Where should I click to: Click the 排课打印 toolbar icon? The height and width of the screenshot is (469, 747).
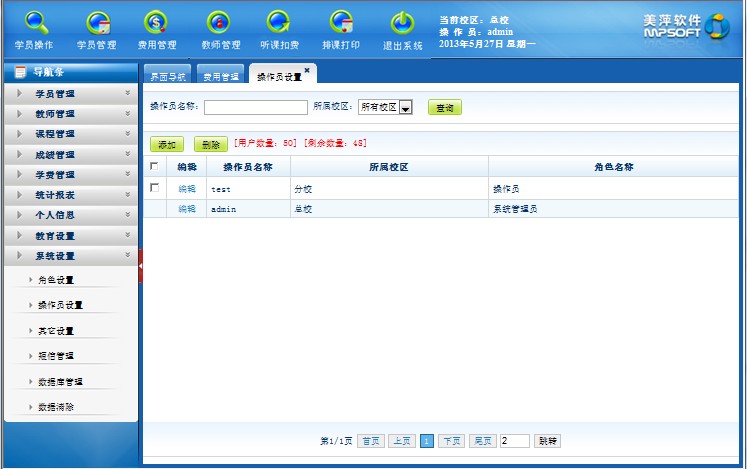[x=341, y=23]
